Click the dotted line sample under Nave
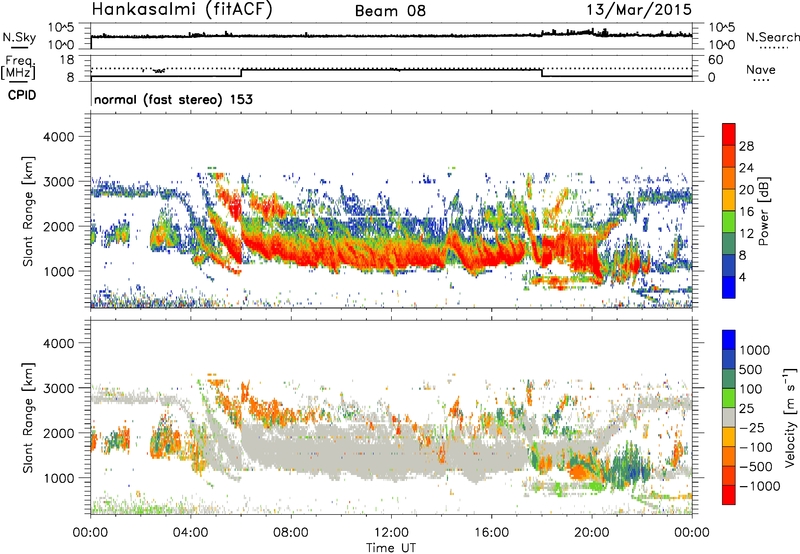Image resolution: width=800 pixels, height=554 pixels. [761, 80]
